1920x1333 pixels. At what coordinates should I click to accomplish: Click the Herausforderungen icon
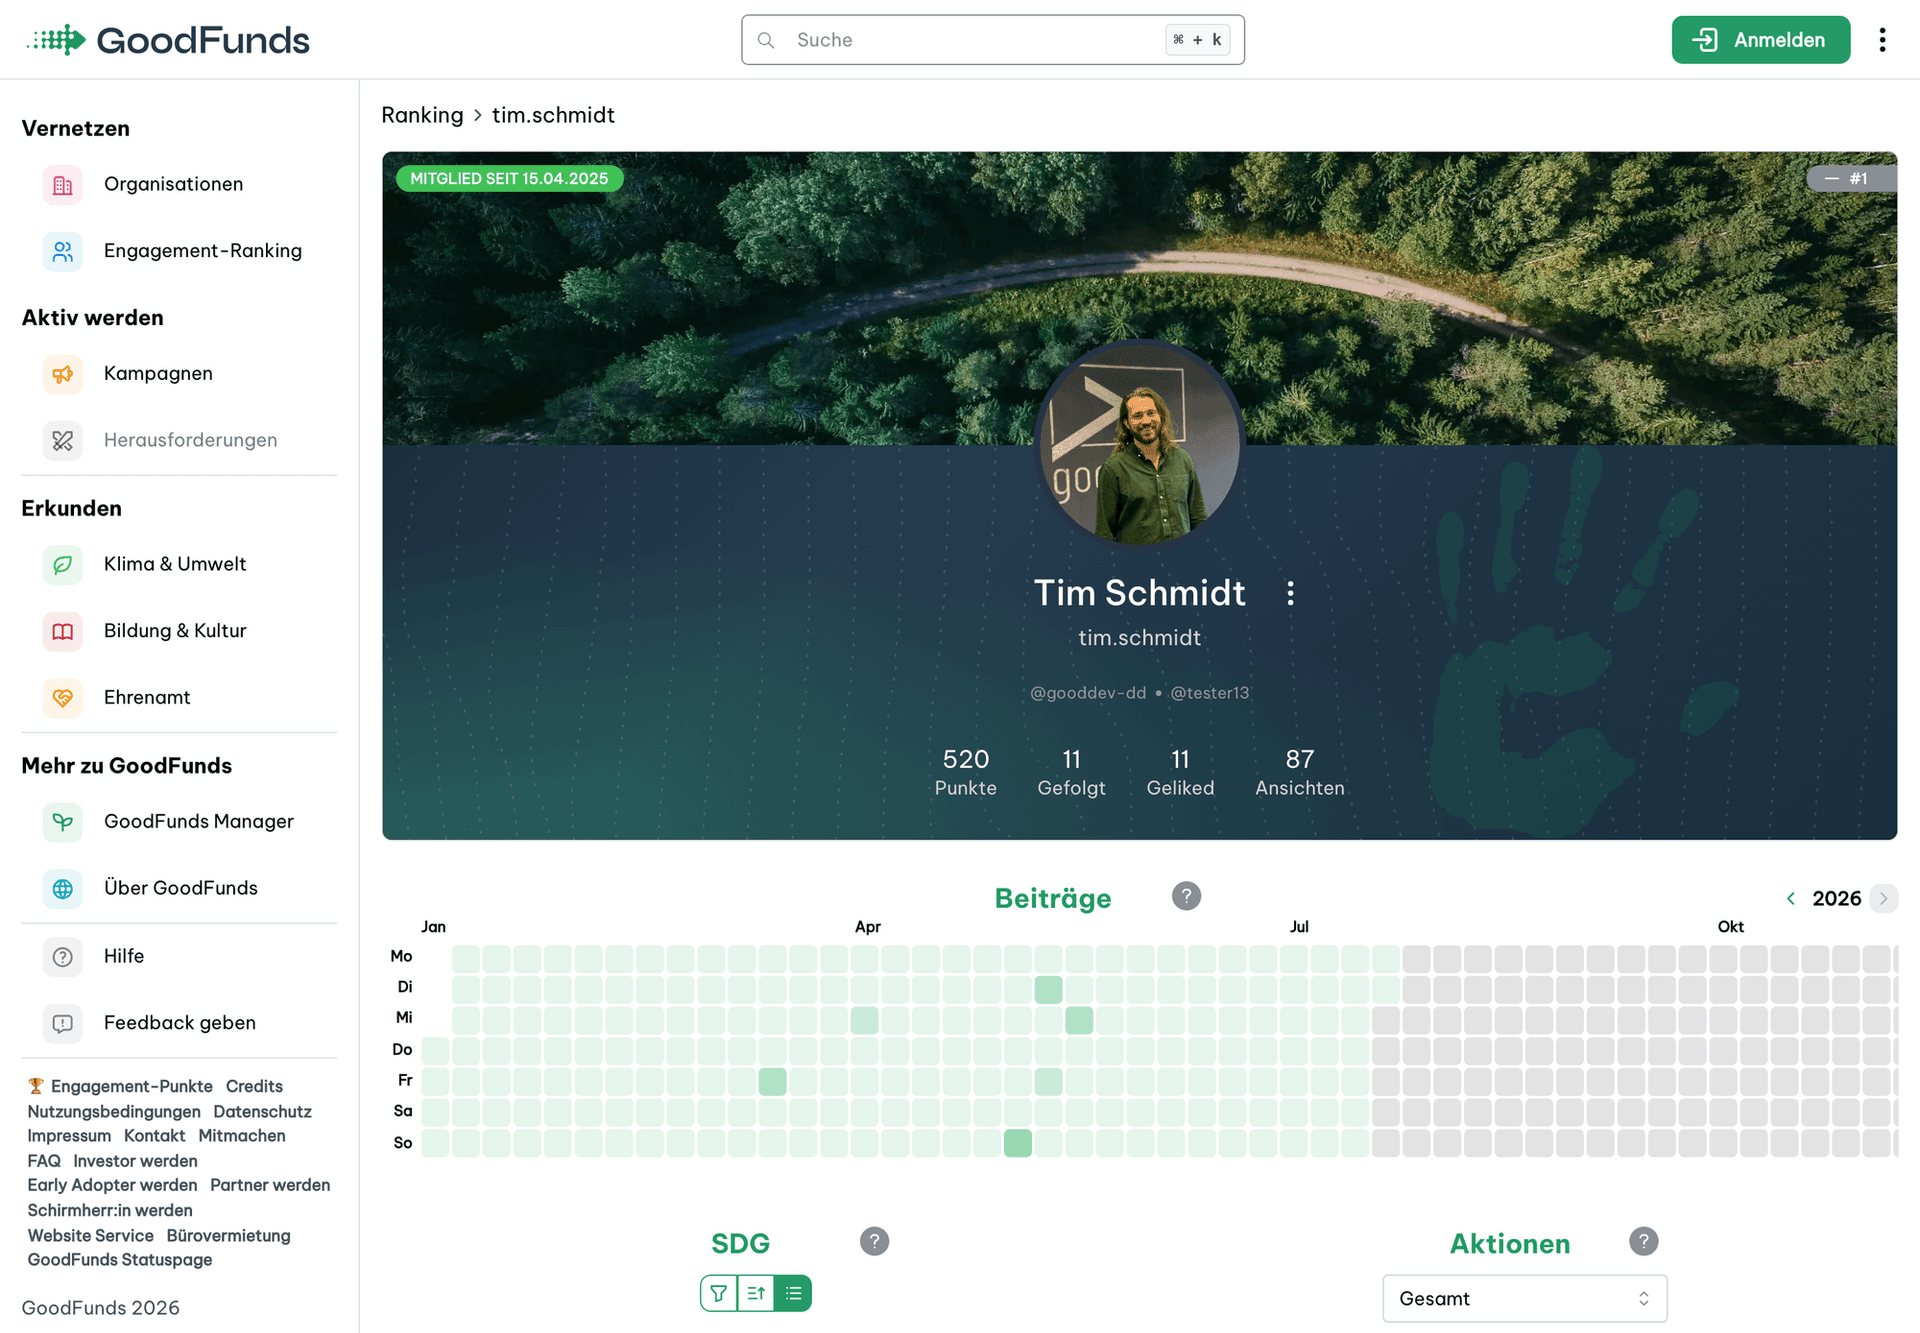click(x=62, y=440)
